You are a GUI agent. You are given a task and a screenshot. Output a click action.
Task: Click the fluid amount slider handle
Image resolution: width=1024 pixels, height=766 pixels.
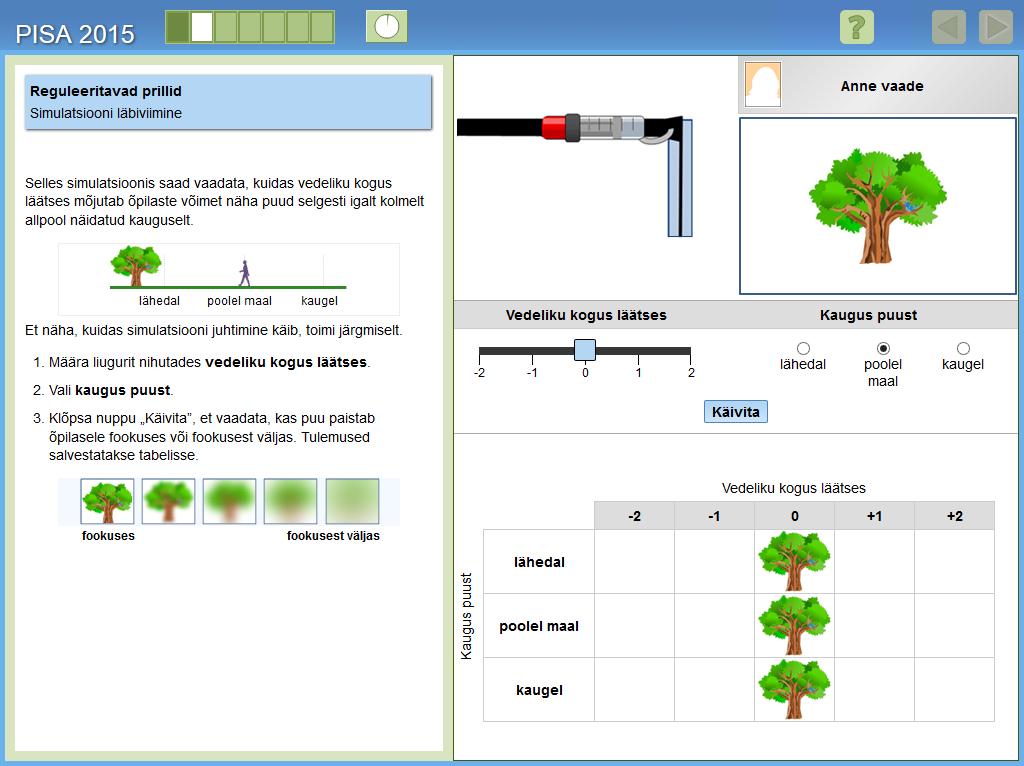(585, 350)
